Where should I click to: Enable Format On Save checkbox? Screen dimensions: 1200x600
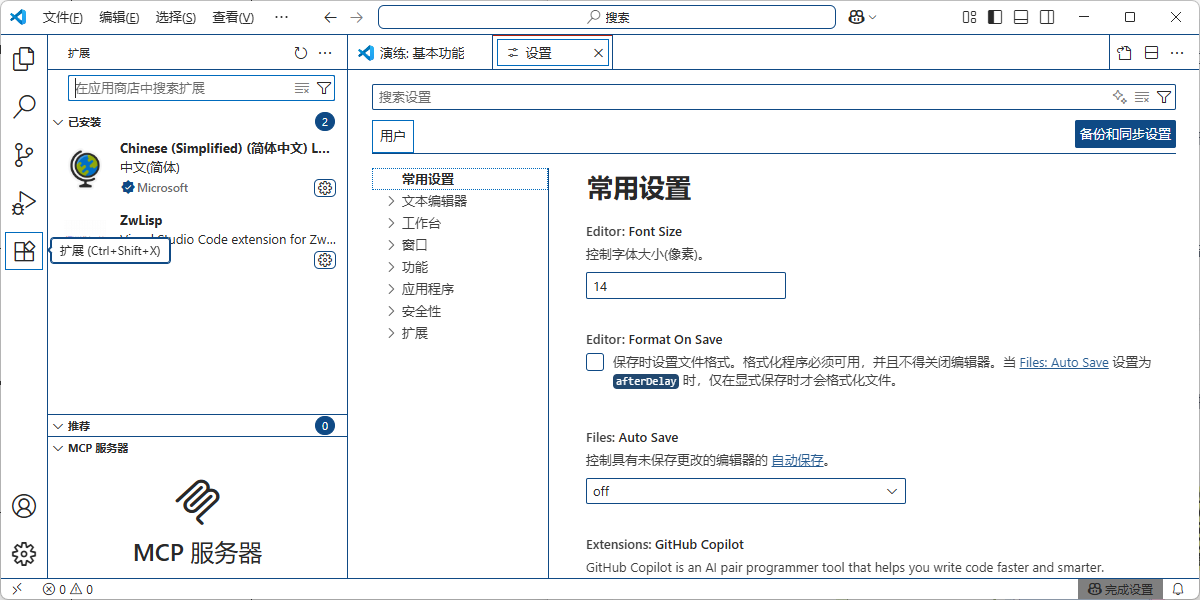(x=595, y=362)
